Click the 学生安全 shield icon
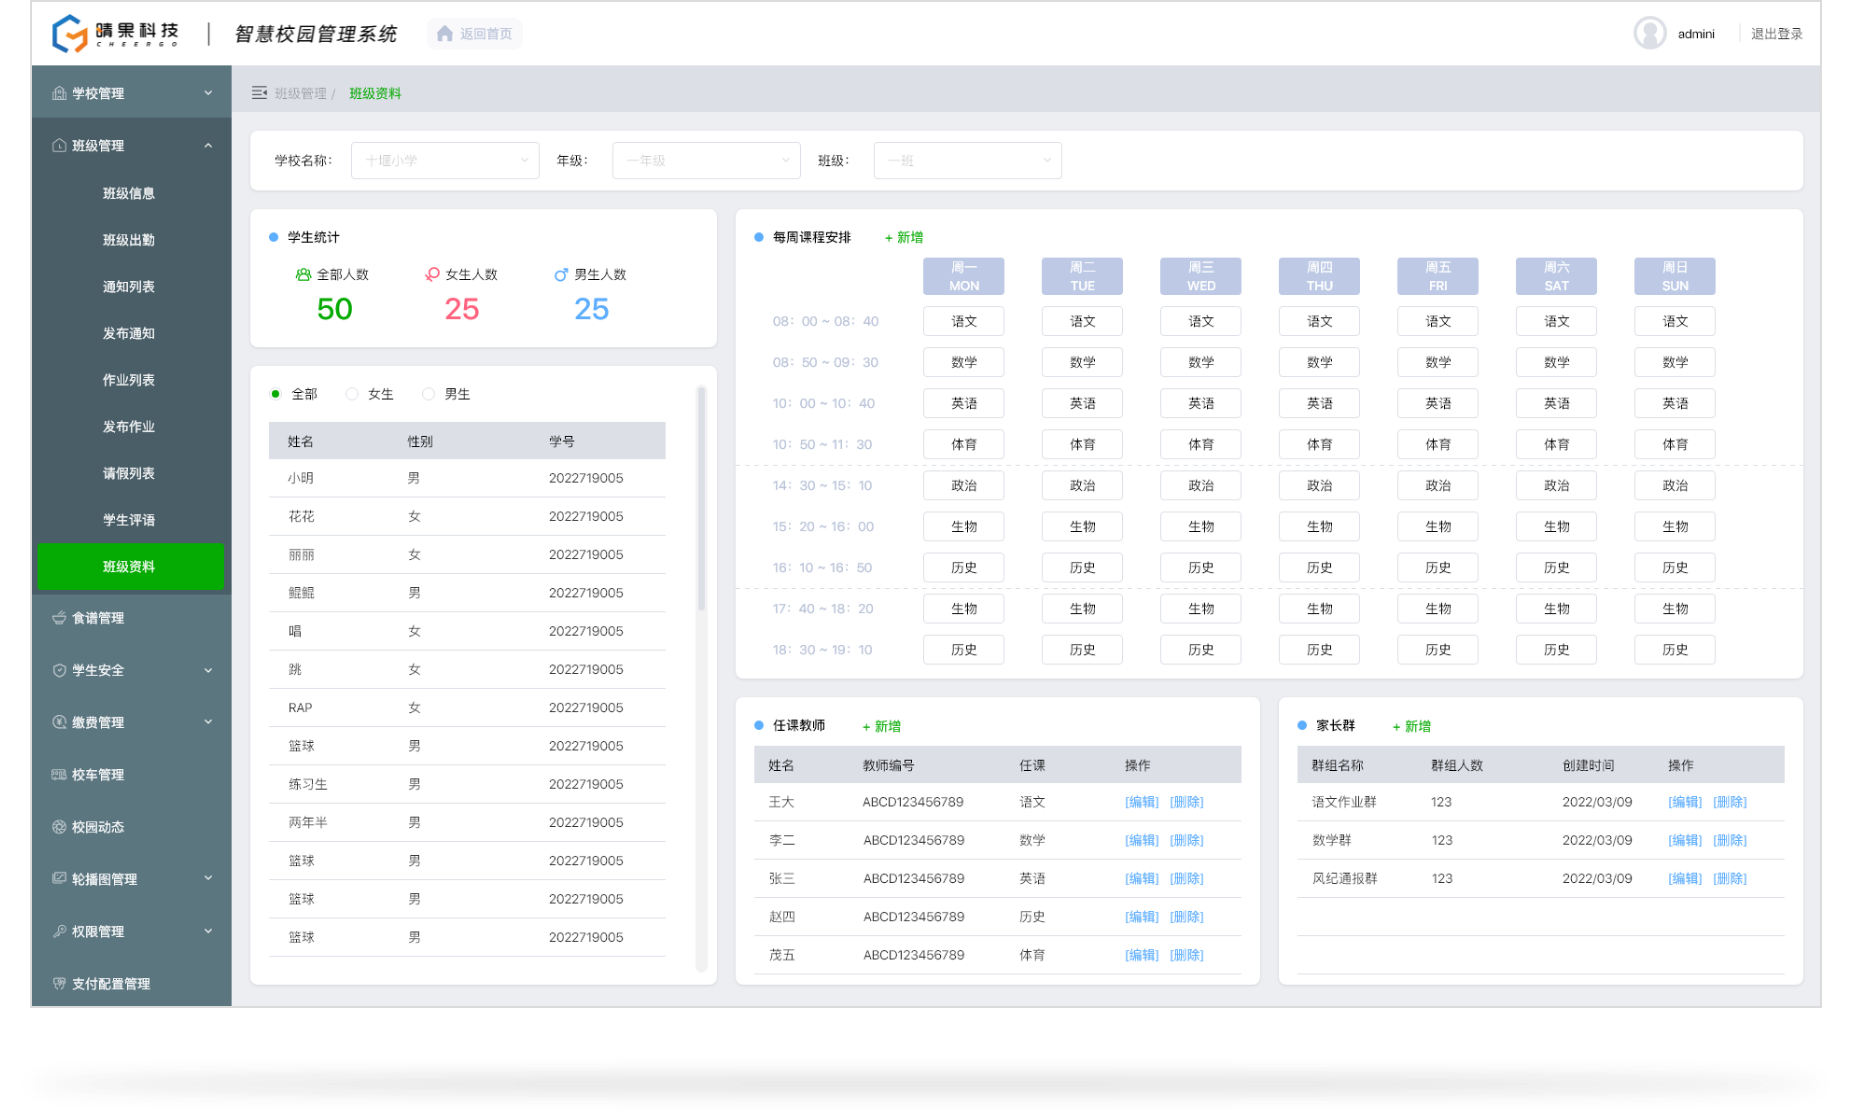This screenshot has width=1852, height=1120. point(59,670)
